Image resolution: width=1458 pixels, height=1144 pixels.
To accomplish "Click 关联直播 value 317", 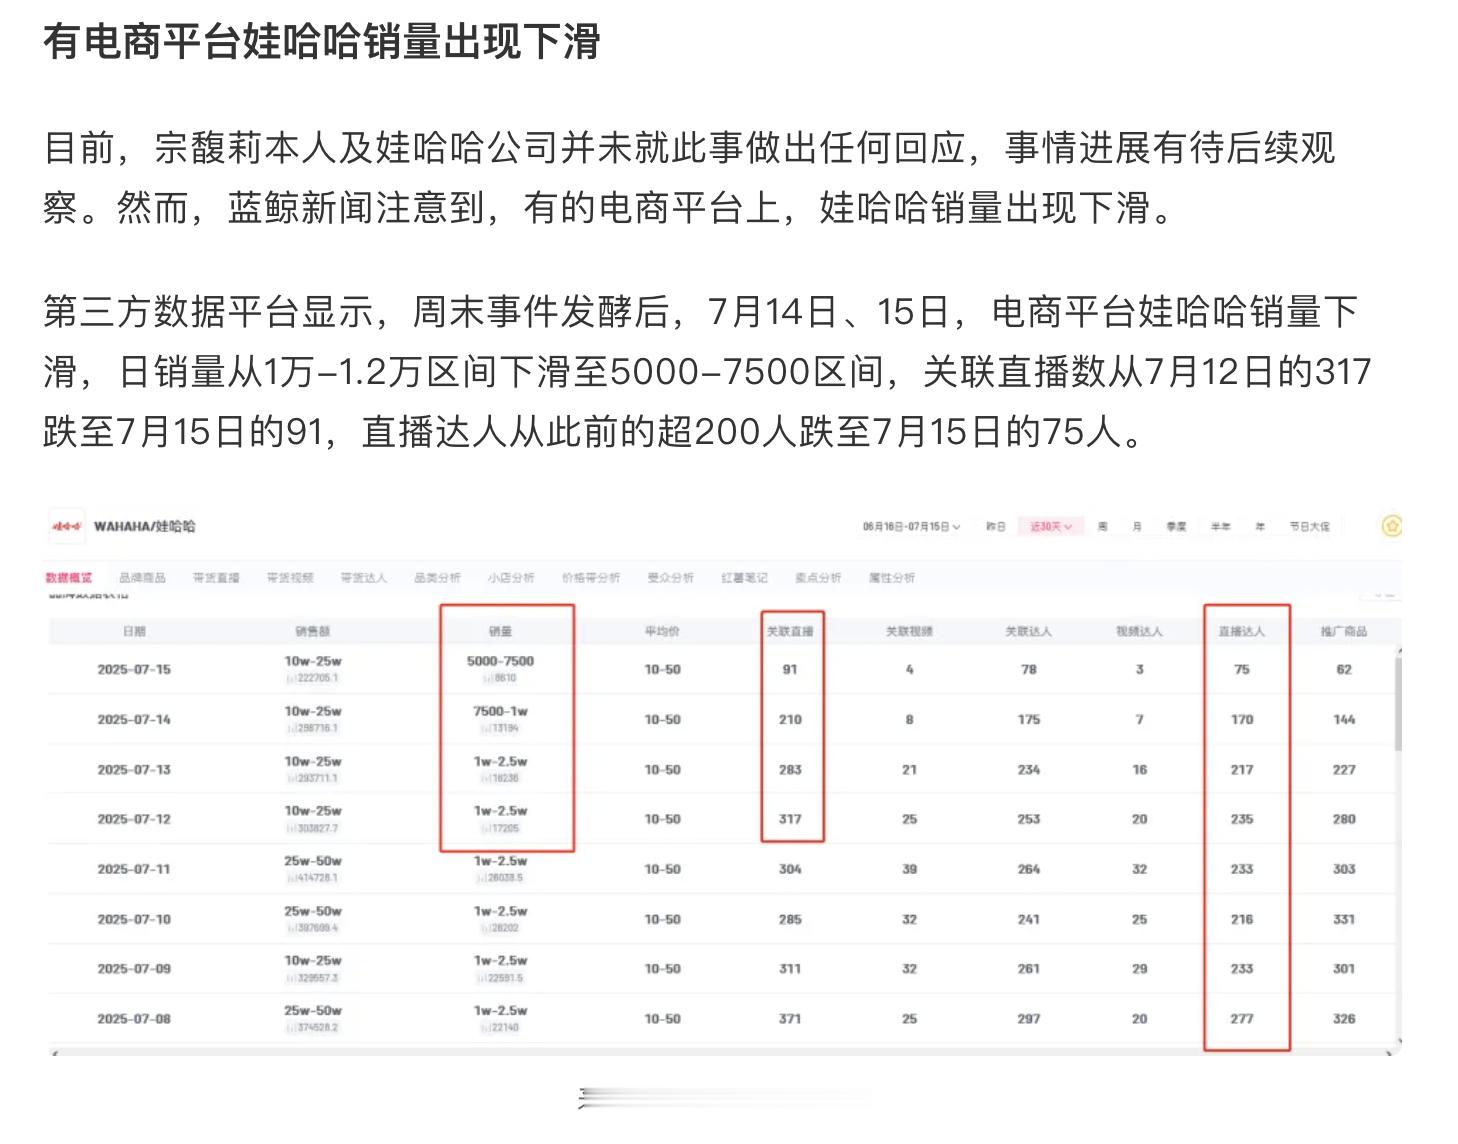I will pyautogui.click(x=790, y=819).
